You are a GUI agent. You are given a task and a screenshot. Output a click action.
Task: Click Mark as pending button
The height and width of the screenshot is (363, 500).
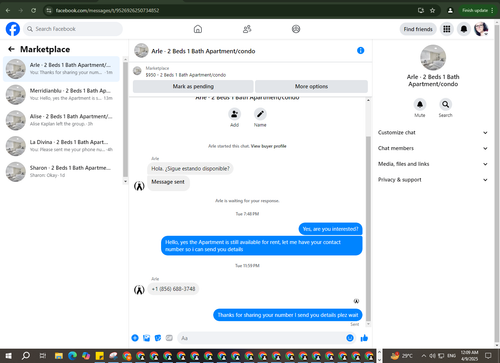193,86
